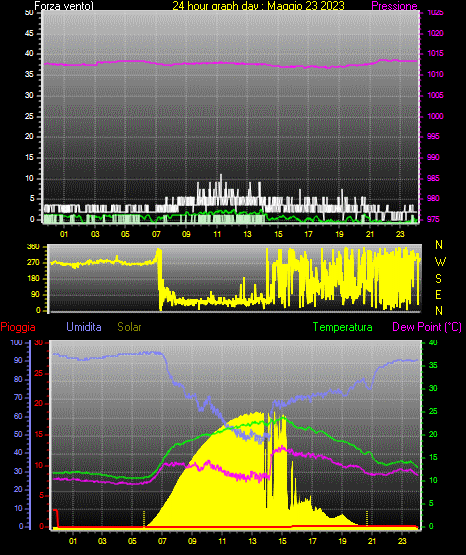Click the N compass label at top
The image size is (466, 555).
[x=439, y=245]
